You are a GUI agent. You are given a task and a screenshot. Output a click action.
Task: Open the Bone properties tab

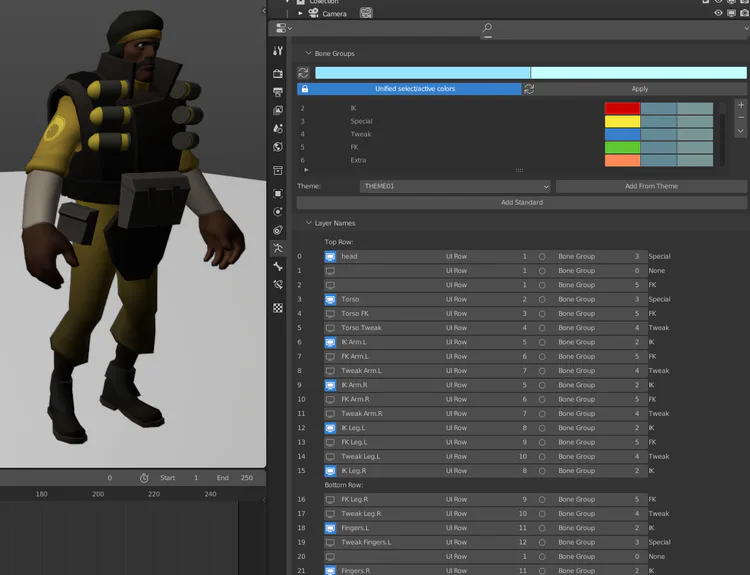pyautogui.click(x=278, y=266)
